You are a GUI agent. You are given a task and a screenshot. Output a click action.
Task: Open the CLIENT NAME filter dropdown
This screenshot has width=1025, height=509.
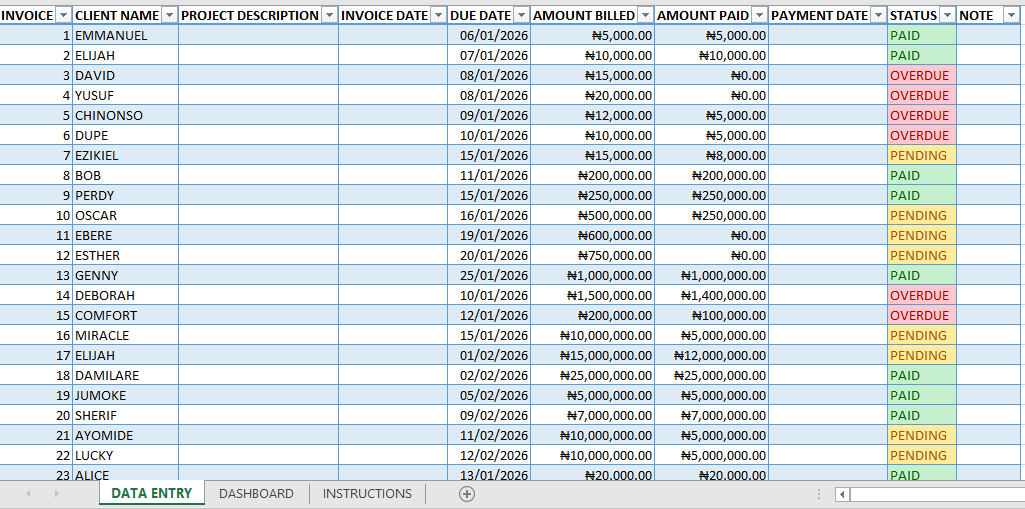(169, 15)
